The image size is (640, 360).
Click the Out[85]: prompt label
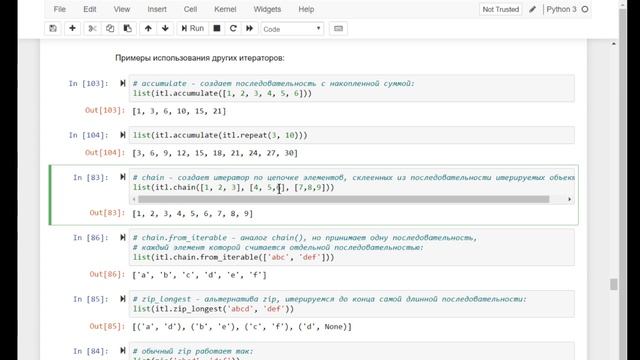pos(107,326)
